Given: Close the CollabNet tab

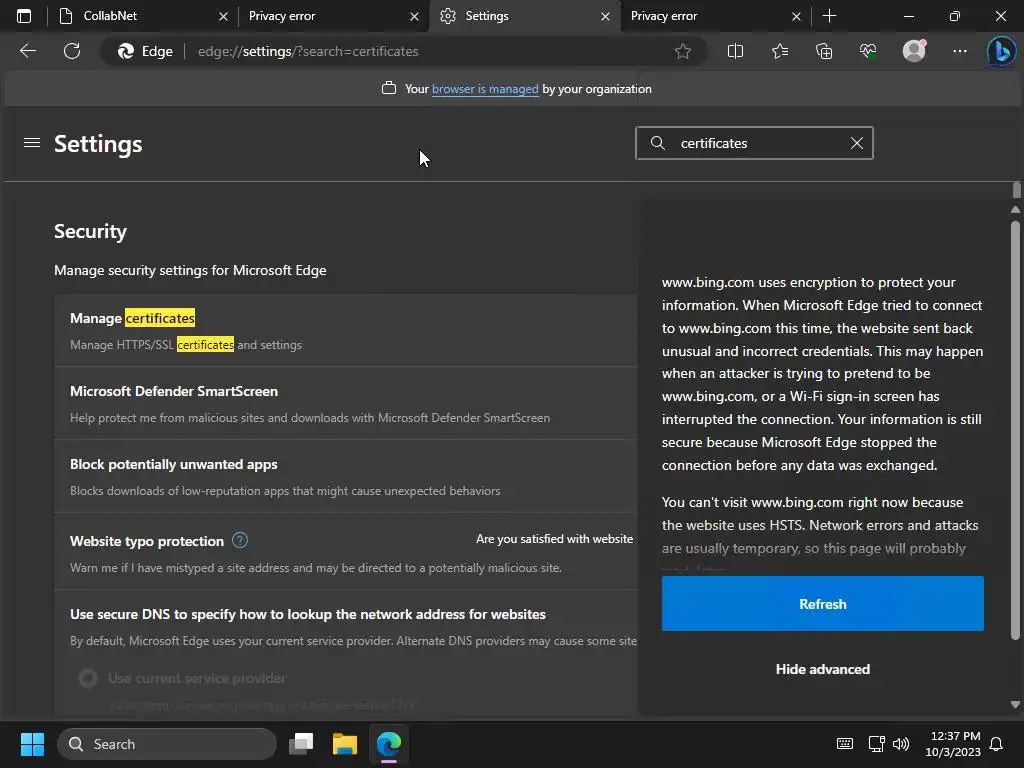Looking at the screenshot, I should pyautogui.click(x=223, y=16).
